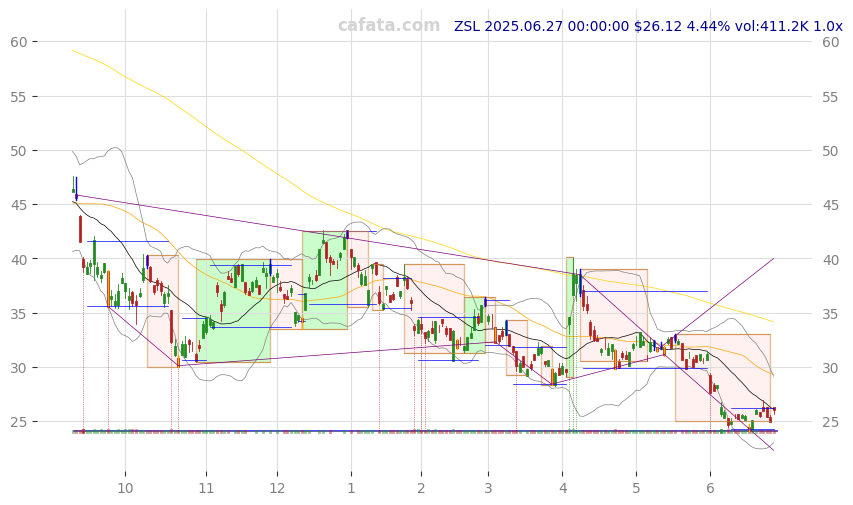
Task: Click the 55 label on left price axis
Action: coord(18,97)
